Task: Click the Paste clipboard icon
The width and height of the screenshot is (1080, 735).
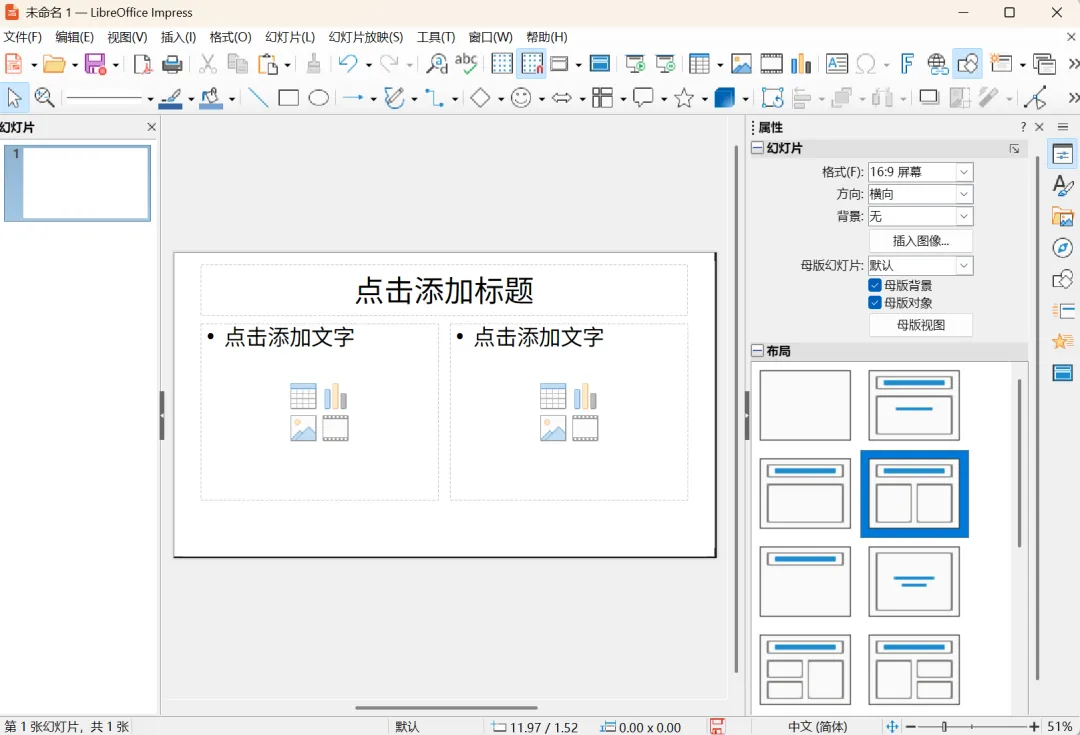Action: tap(267, 64)
